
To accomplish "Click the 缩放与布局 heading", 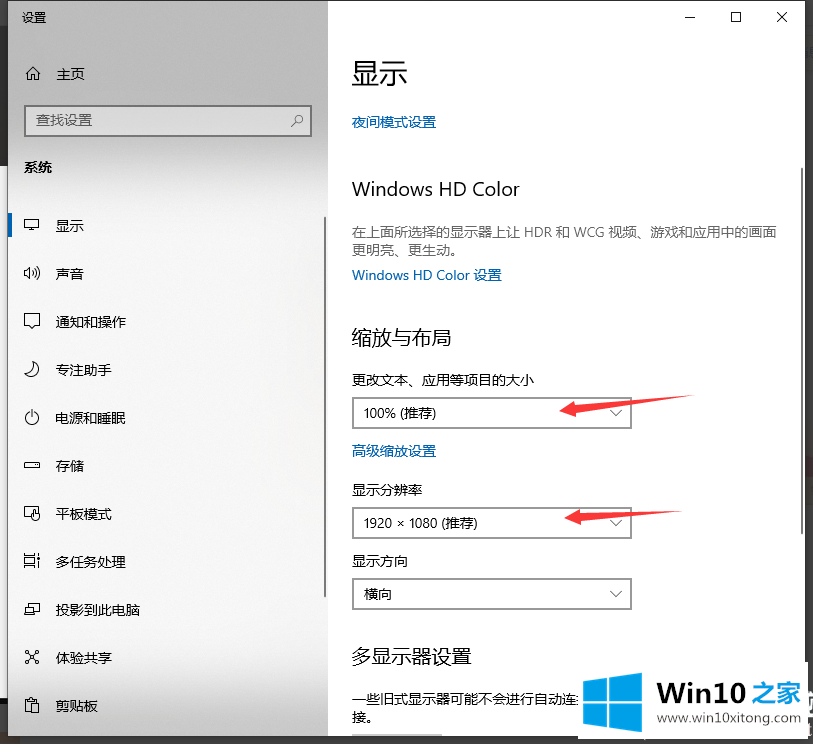I will 401,338.
